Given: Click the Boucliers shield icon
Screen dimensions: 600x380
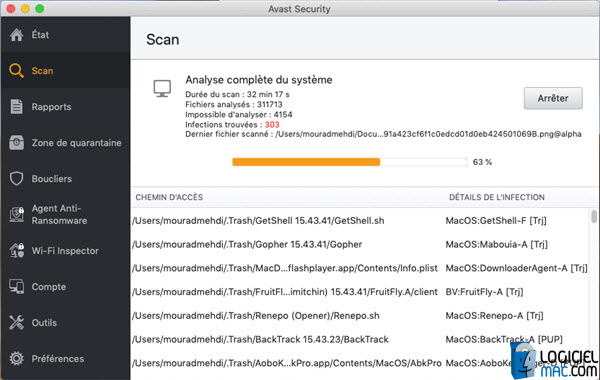Looking at the screenshot, I should [16, 179].
